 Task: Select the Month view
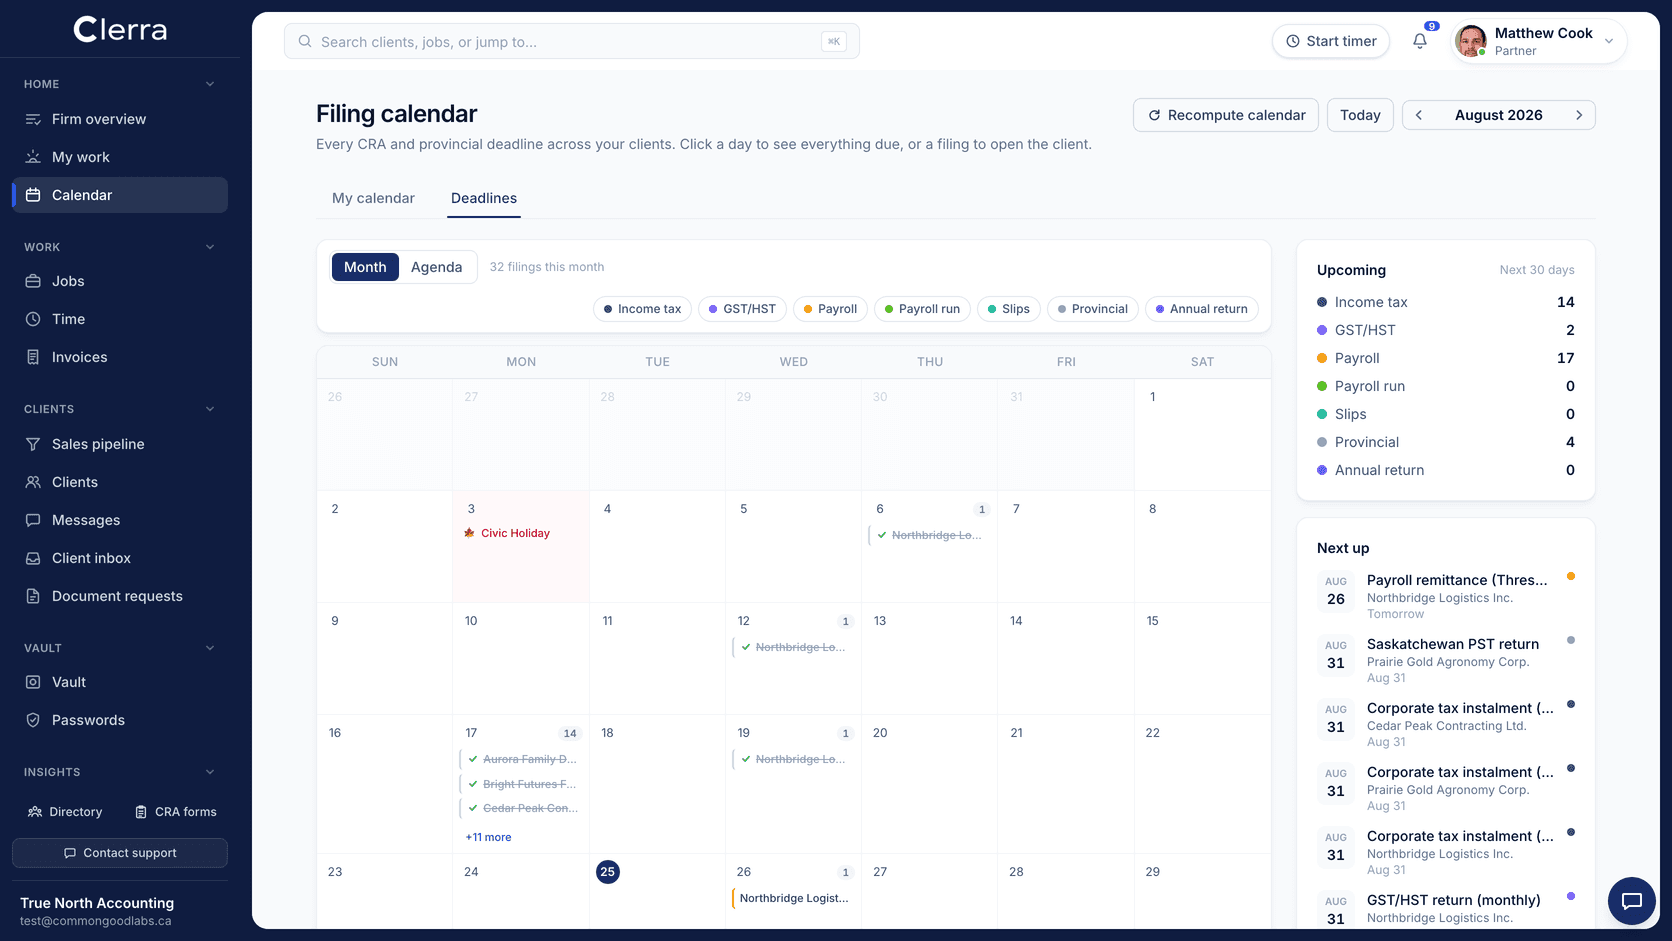pos(365,267)
